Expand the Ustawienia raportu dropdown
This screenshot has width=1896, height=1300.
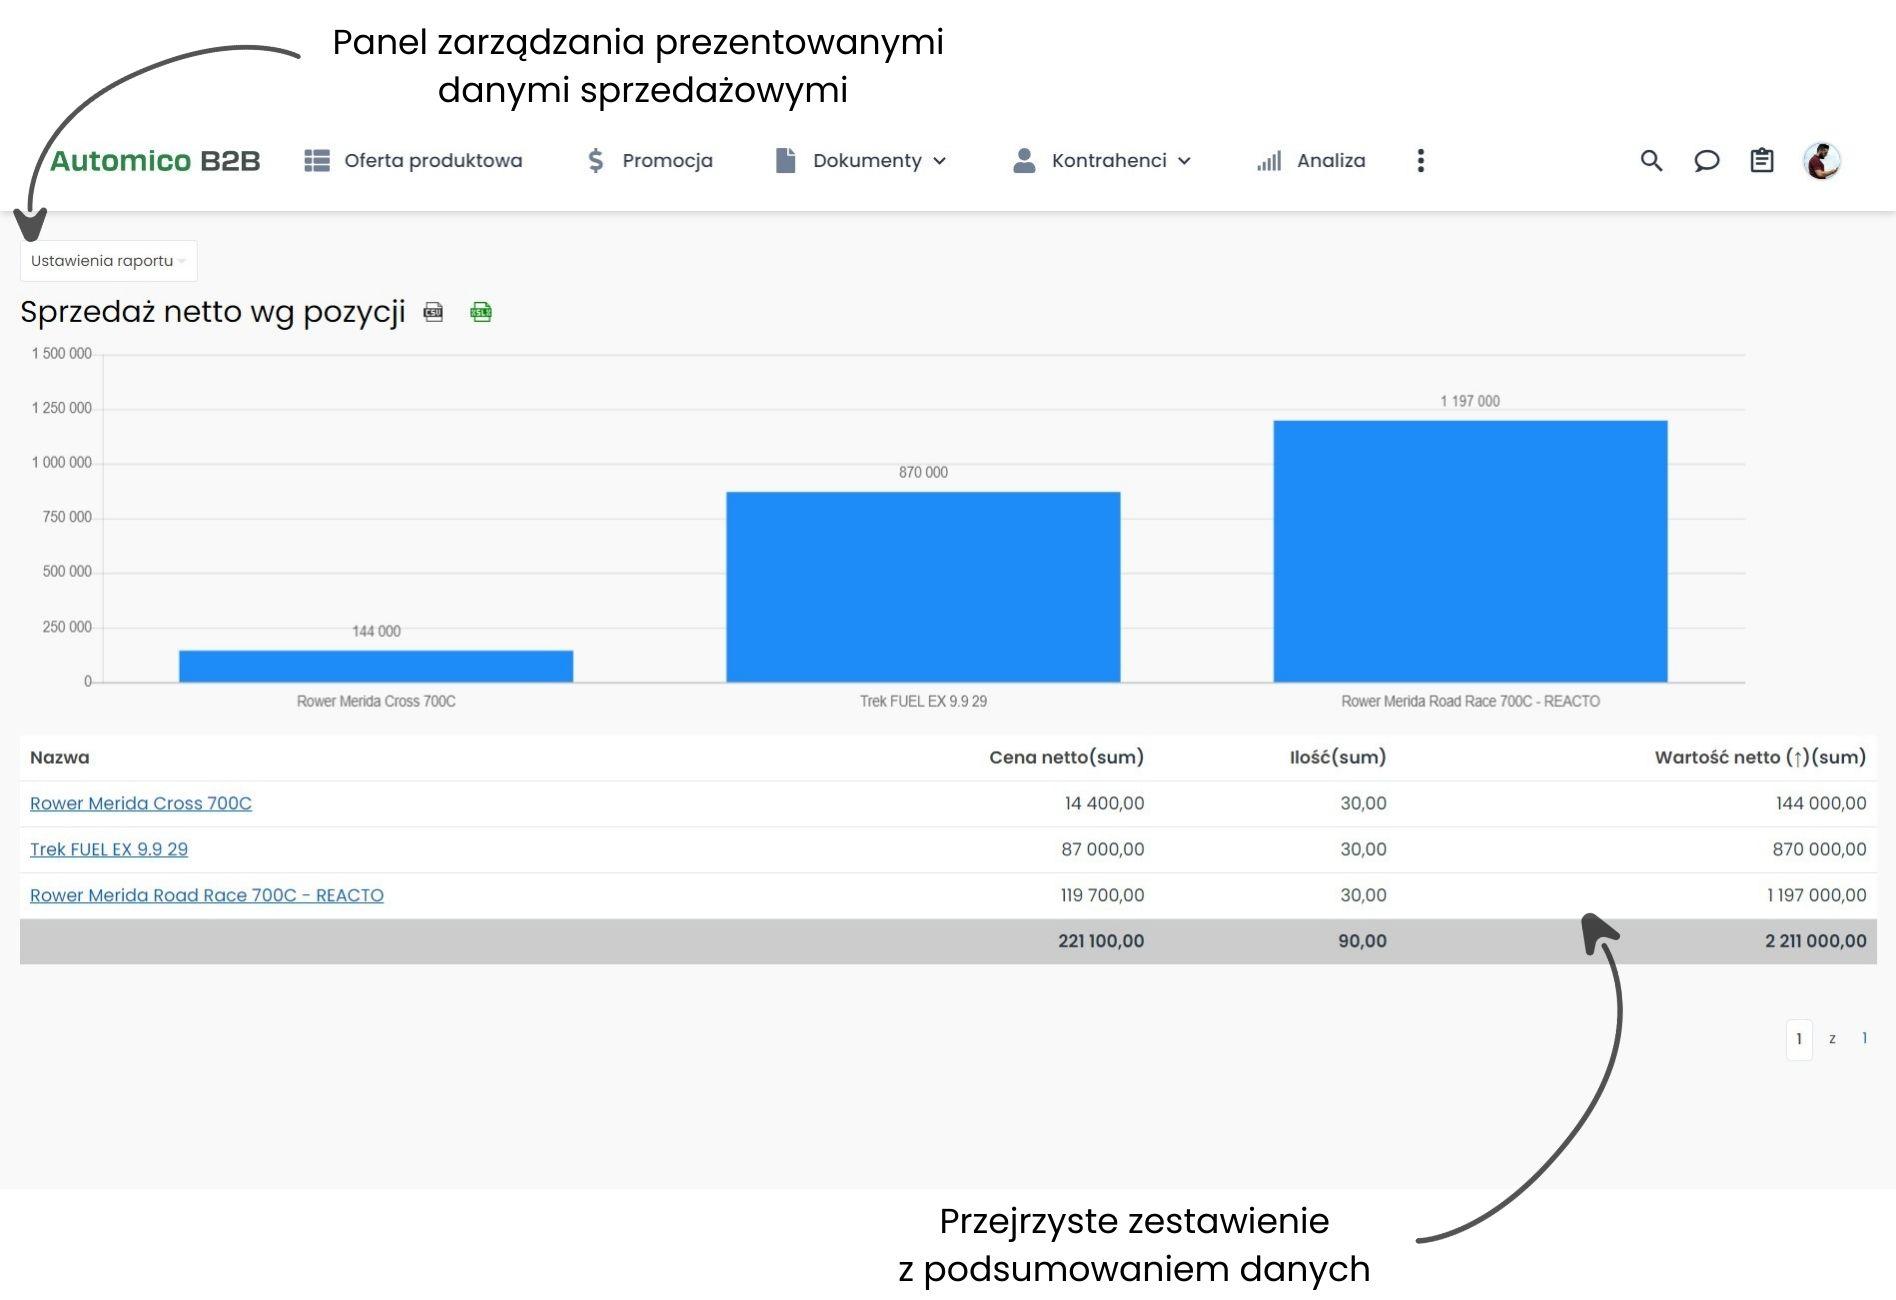point(108,261)
